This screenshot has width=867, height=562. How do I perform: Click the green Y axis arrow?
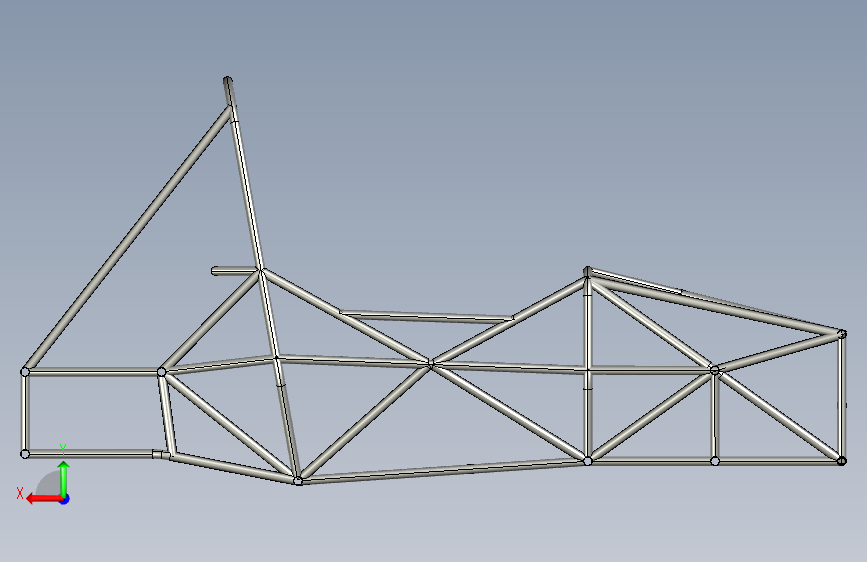(64, 478)
